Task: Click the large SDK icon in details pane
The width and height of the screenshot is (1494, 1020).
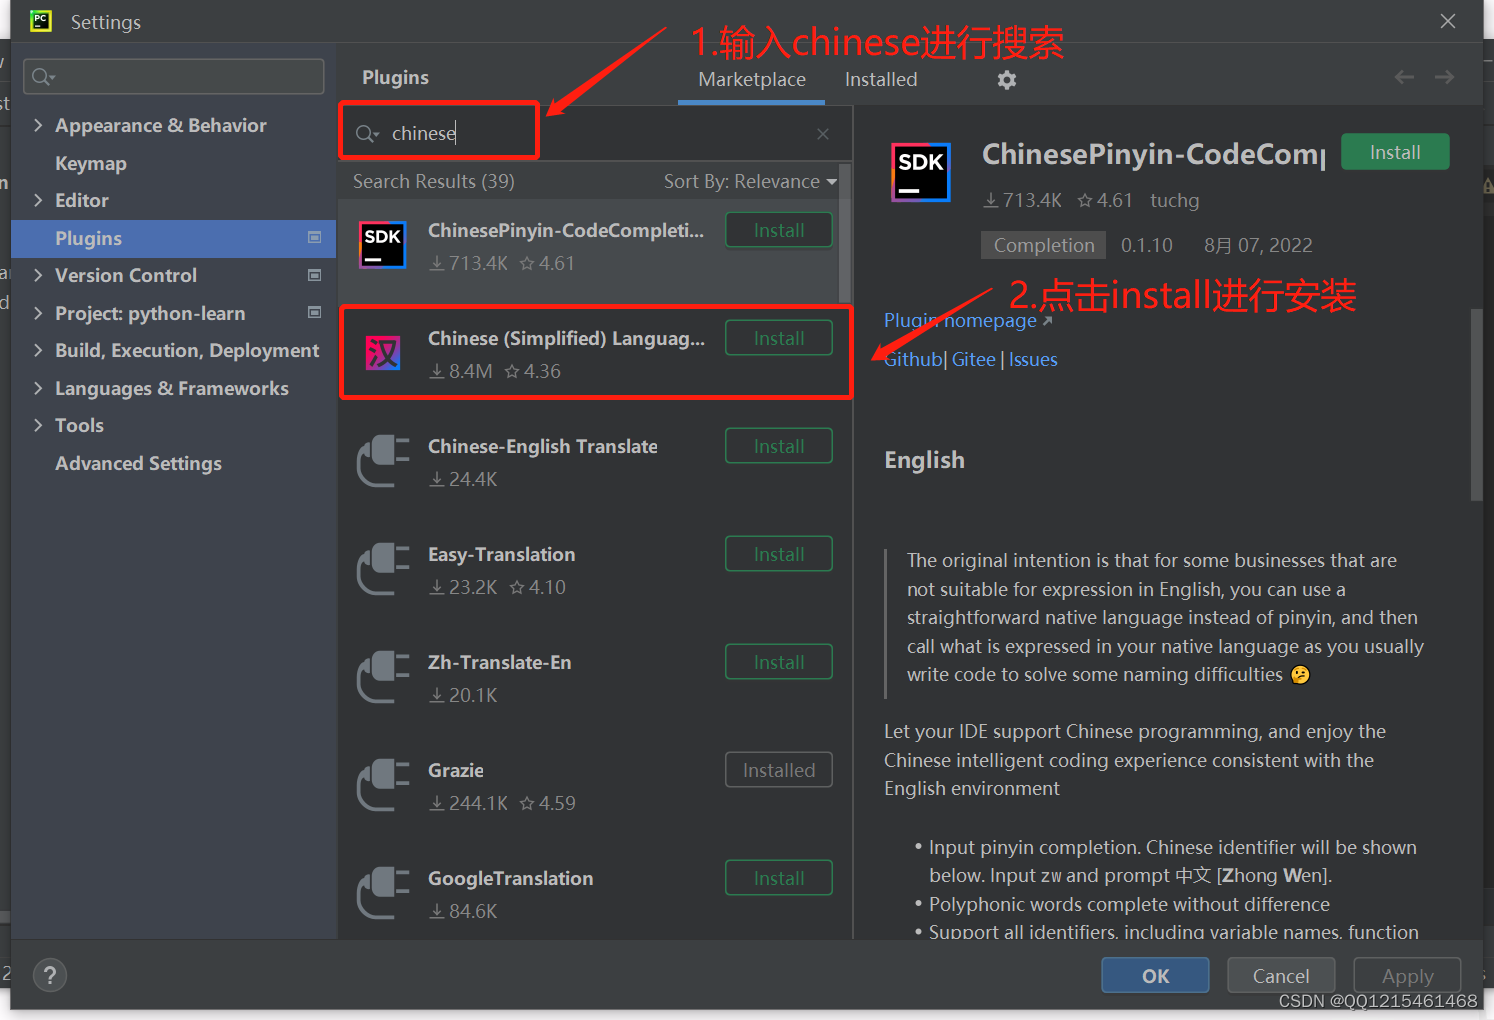Action: point(920,172)
